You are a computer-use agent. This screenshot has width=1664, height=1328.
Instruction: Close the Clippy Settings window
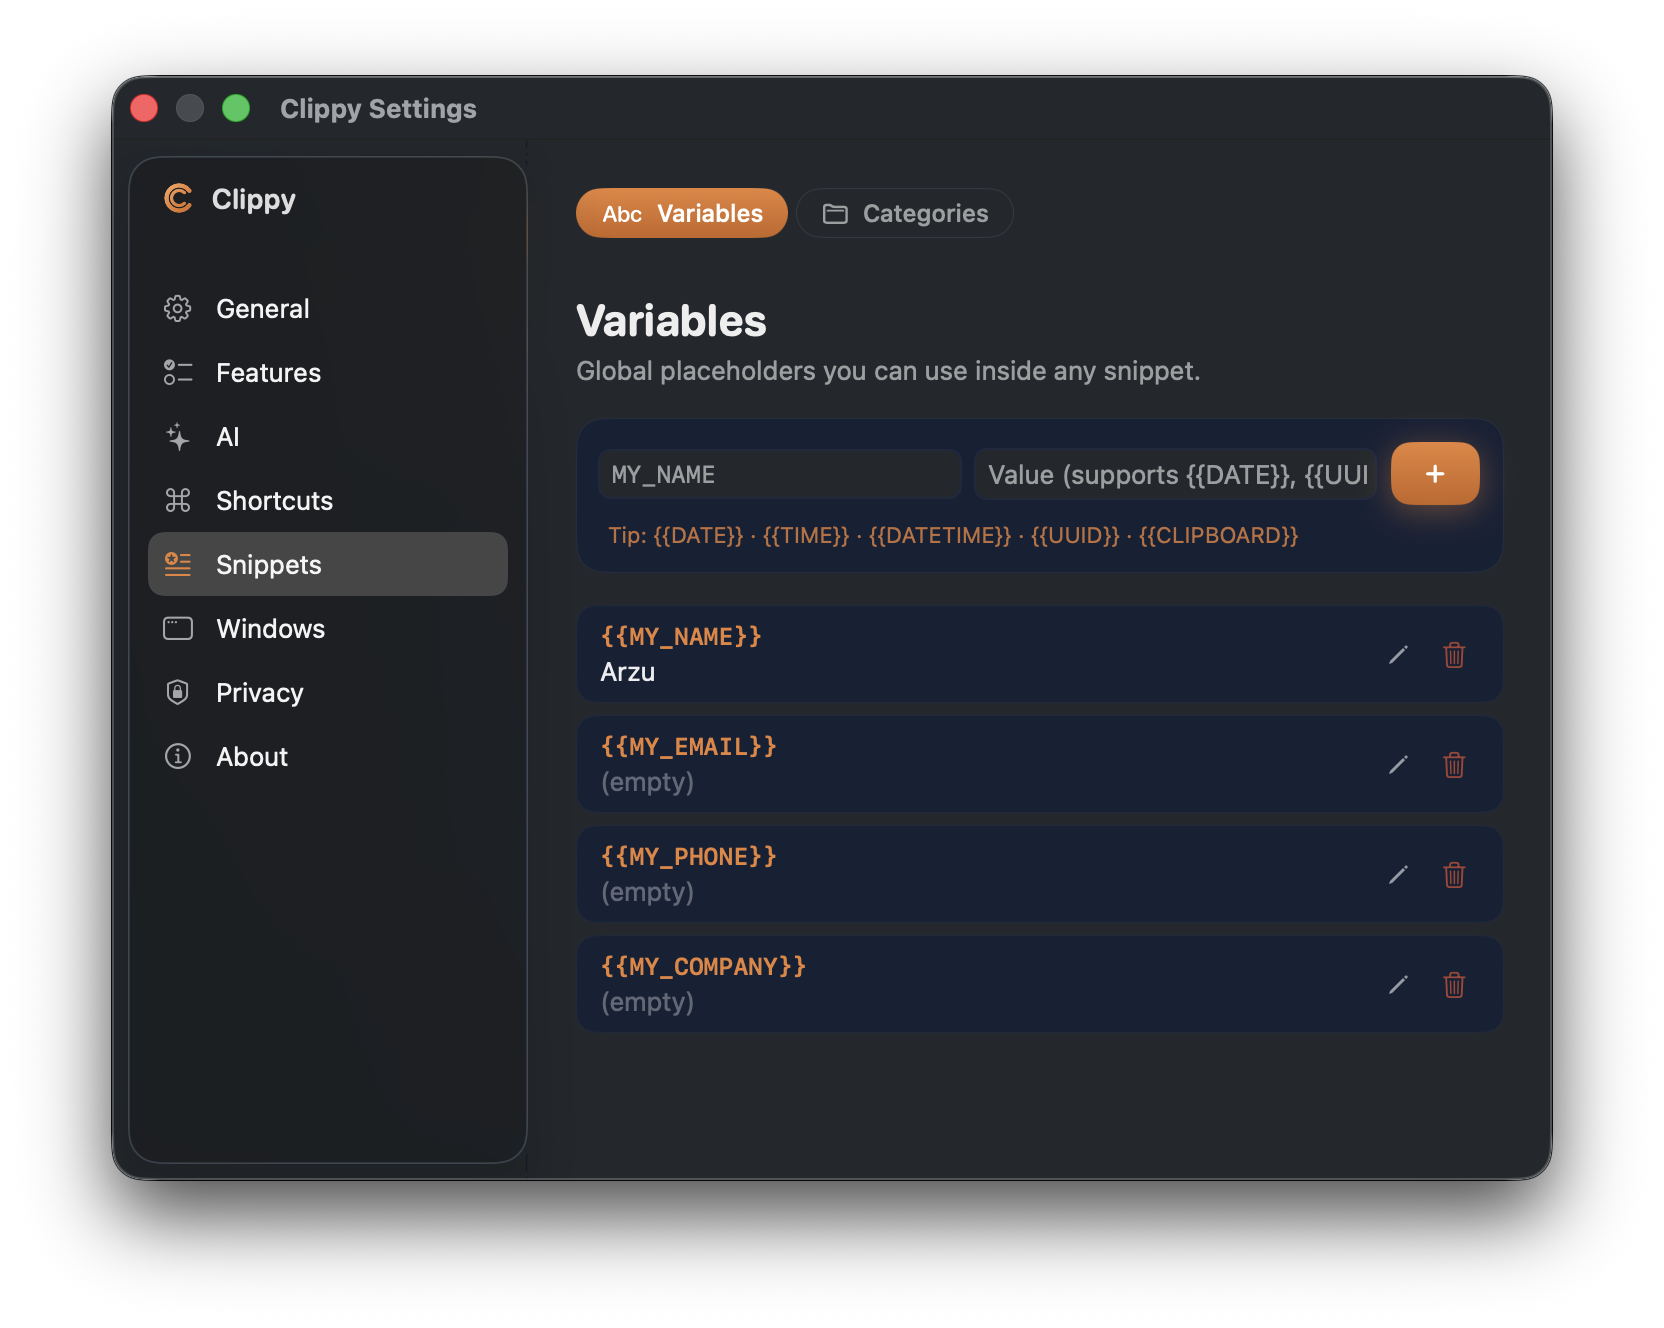(x=144, y=108)
